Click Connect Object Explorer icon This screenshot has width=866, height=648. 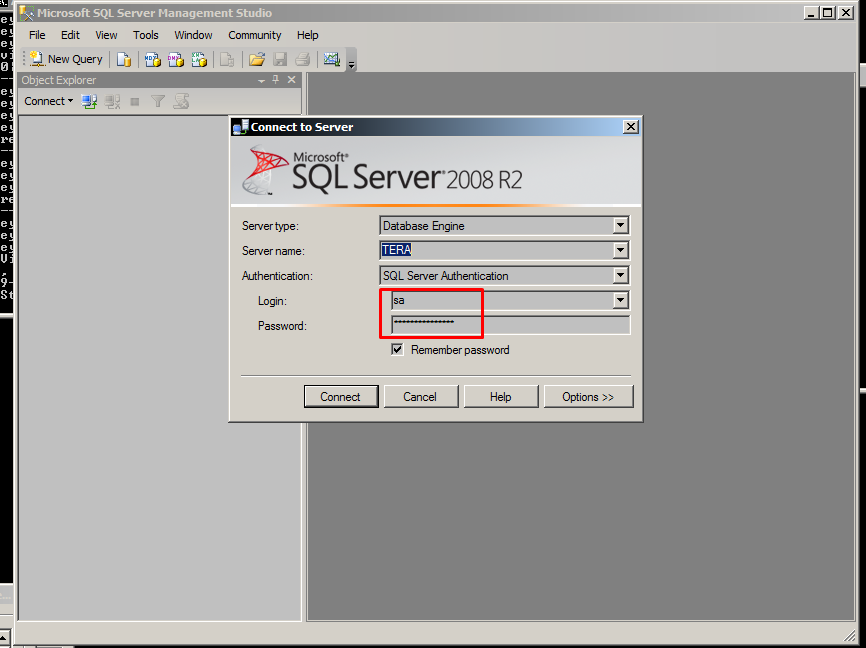(x=89, y=101)
